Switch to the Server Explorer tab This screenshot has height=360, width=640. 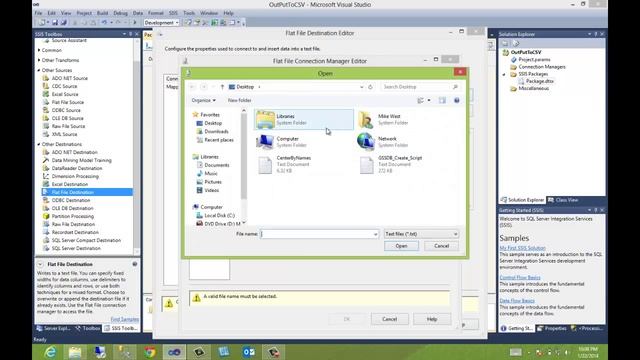click(53, 328)
